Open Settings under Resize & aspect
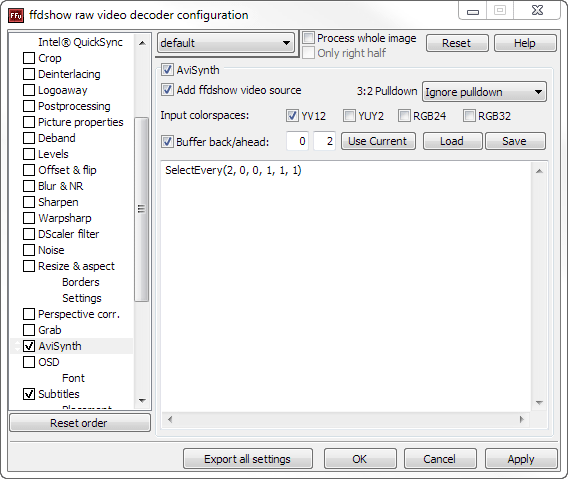 coord(82,298)
